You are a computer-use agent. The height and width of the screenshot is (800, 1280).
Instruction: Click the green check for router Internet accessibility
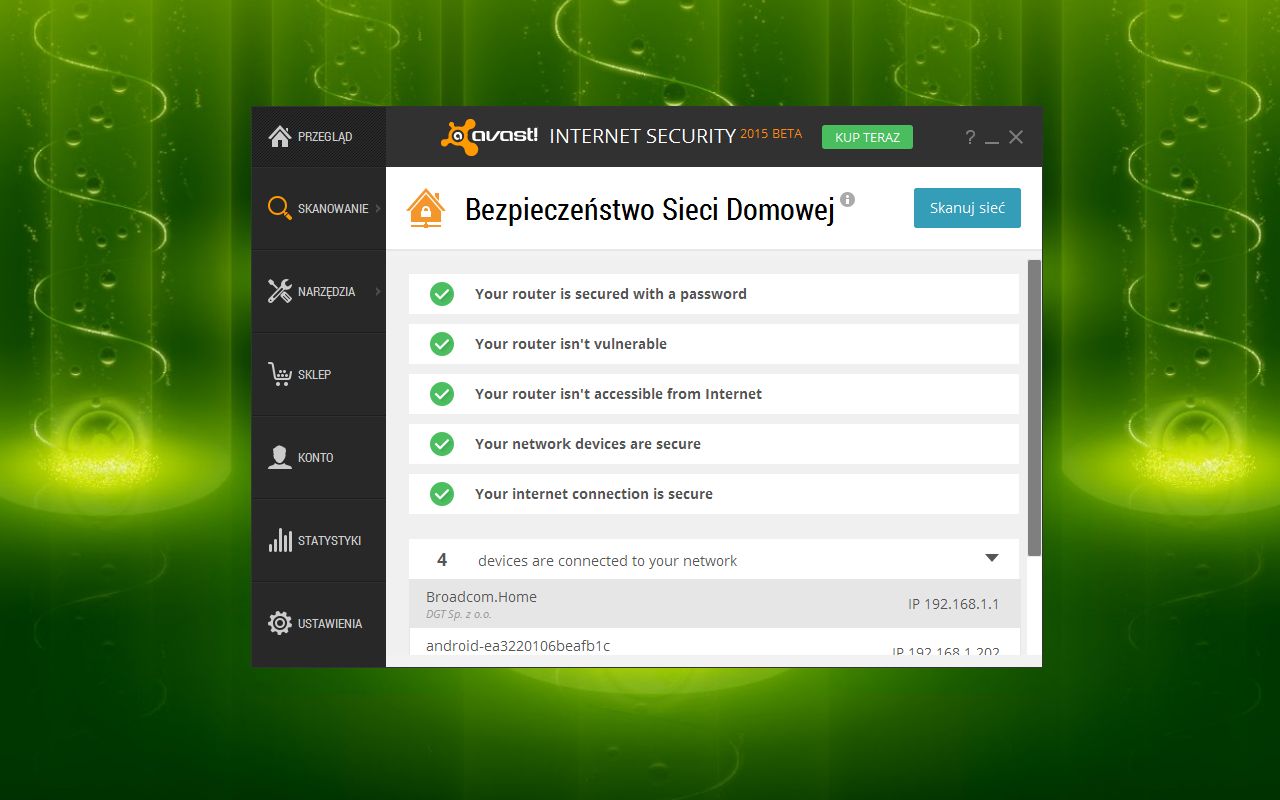point(442,394)
